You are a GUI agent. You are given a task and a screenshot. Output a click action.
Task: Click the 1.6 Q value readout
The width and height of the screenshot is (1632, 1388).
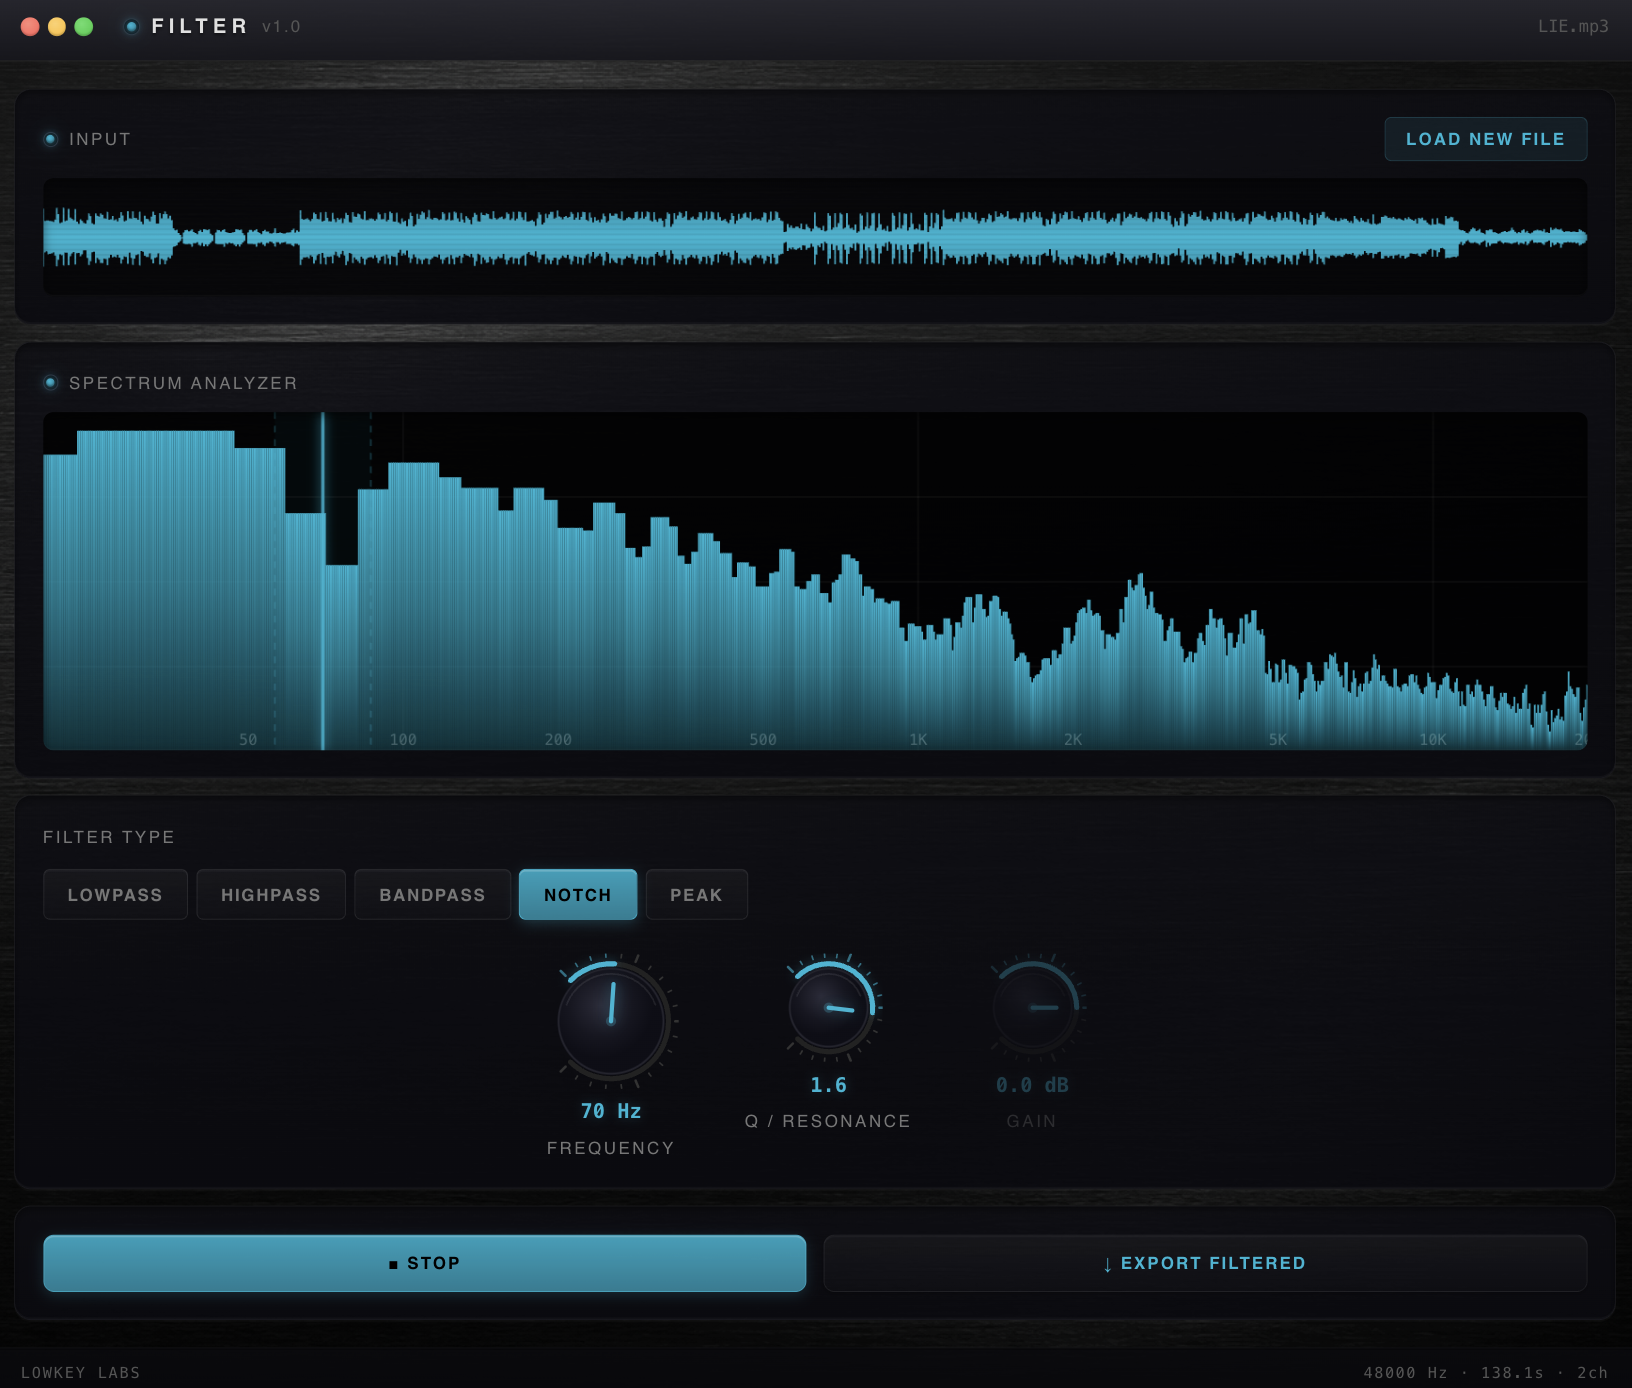point(828,1085)
